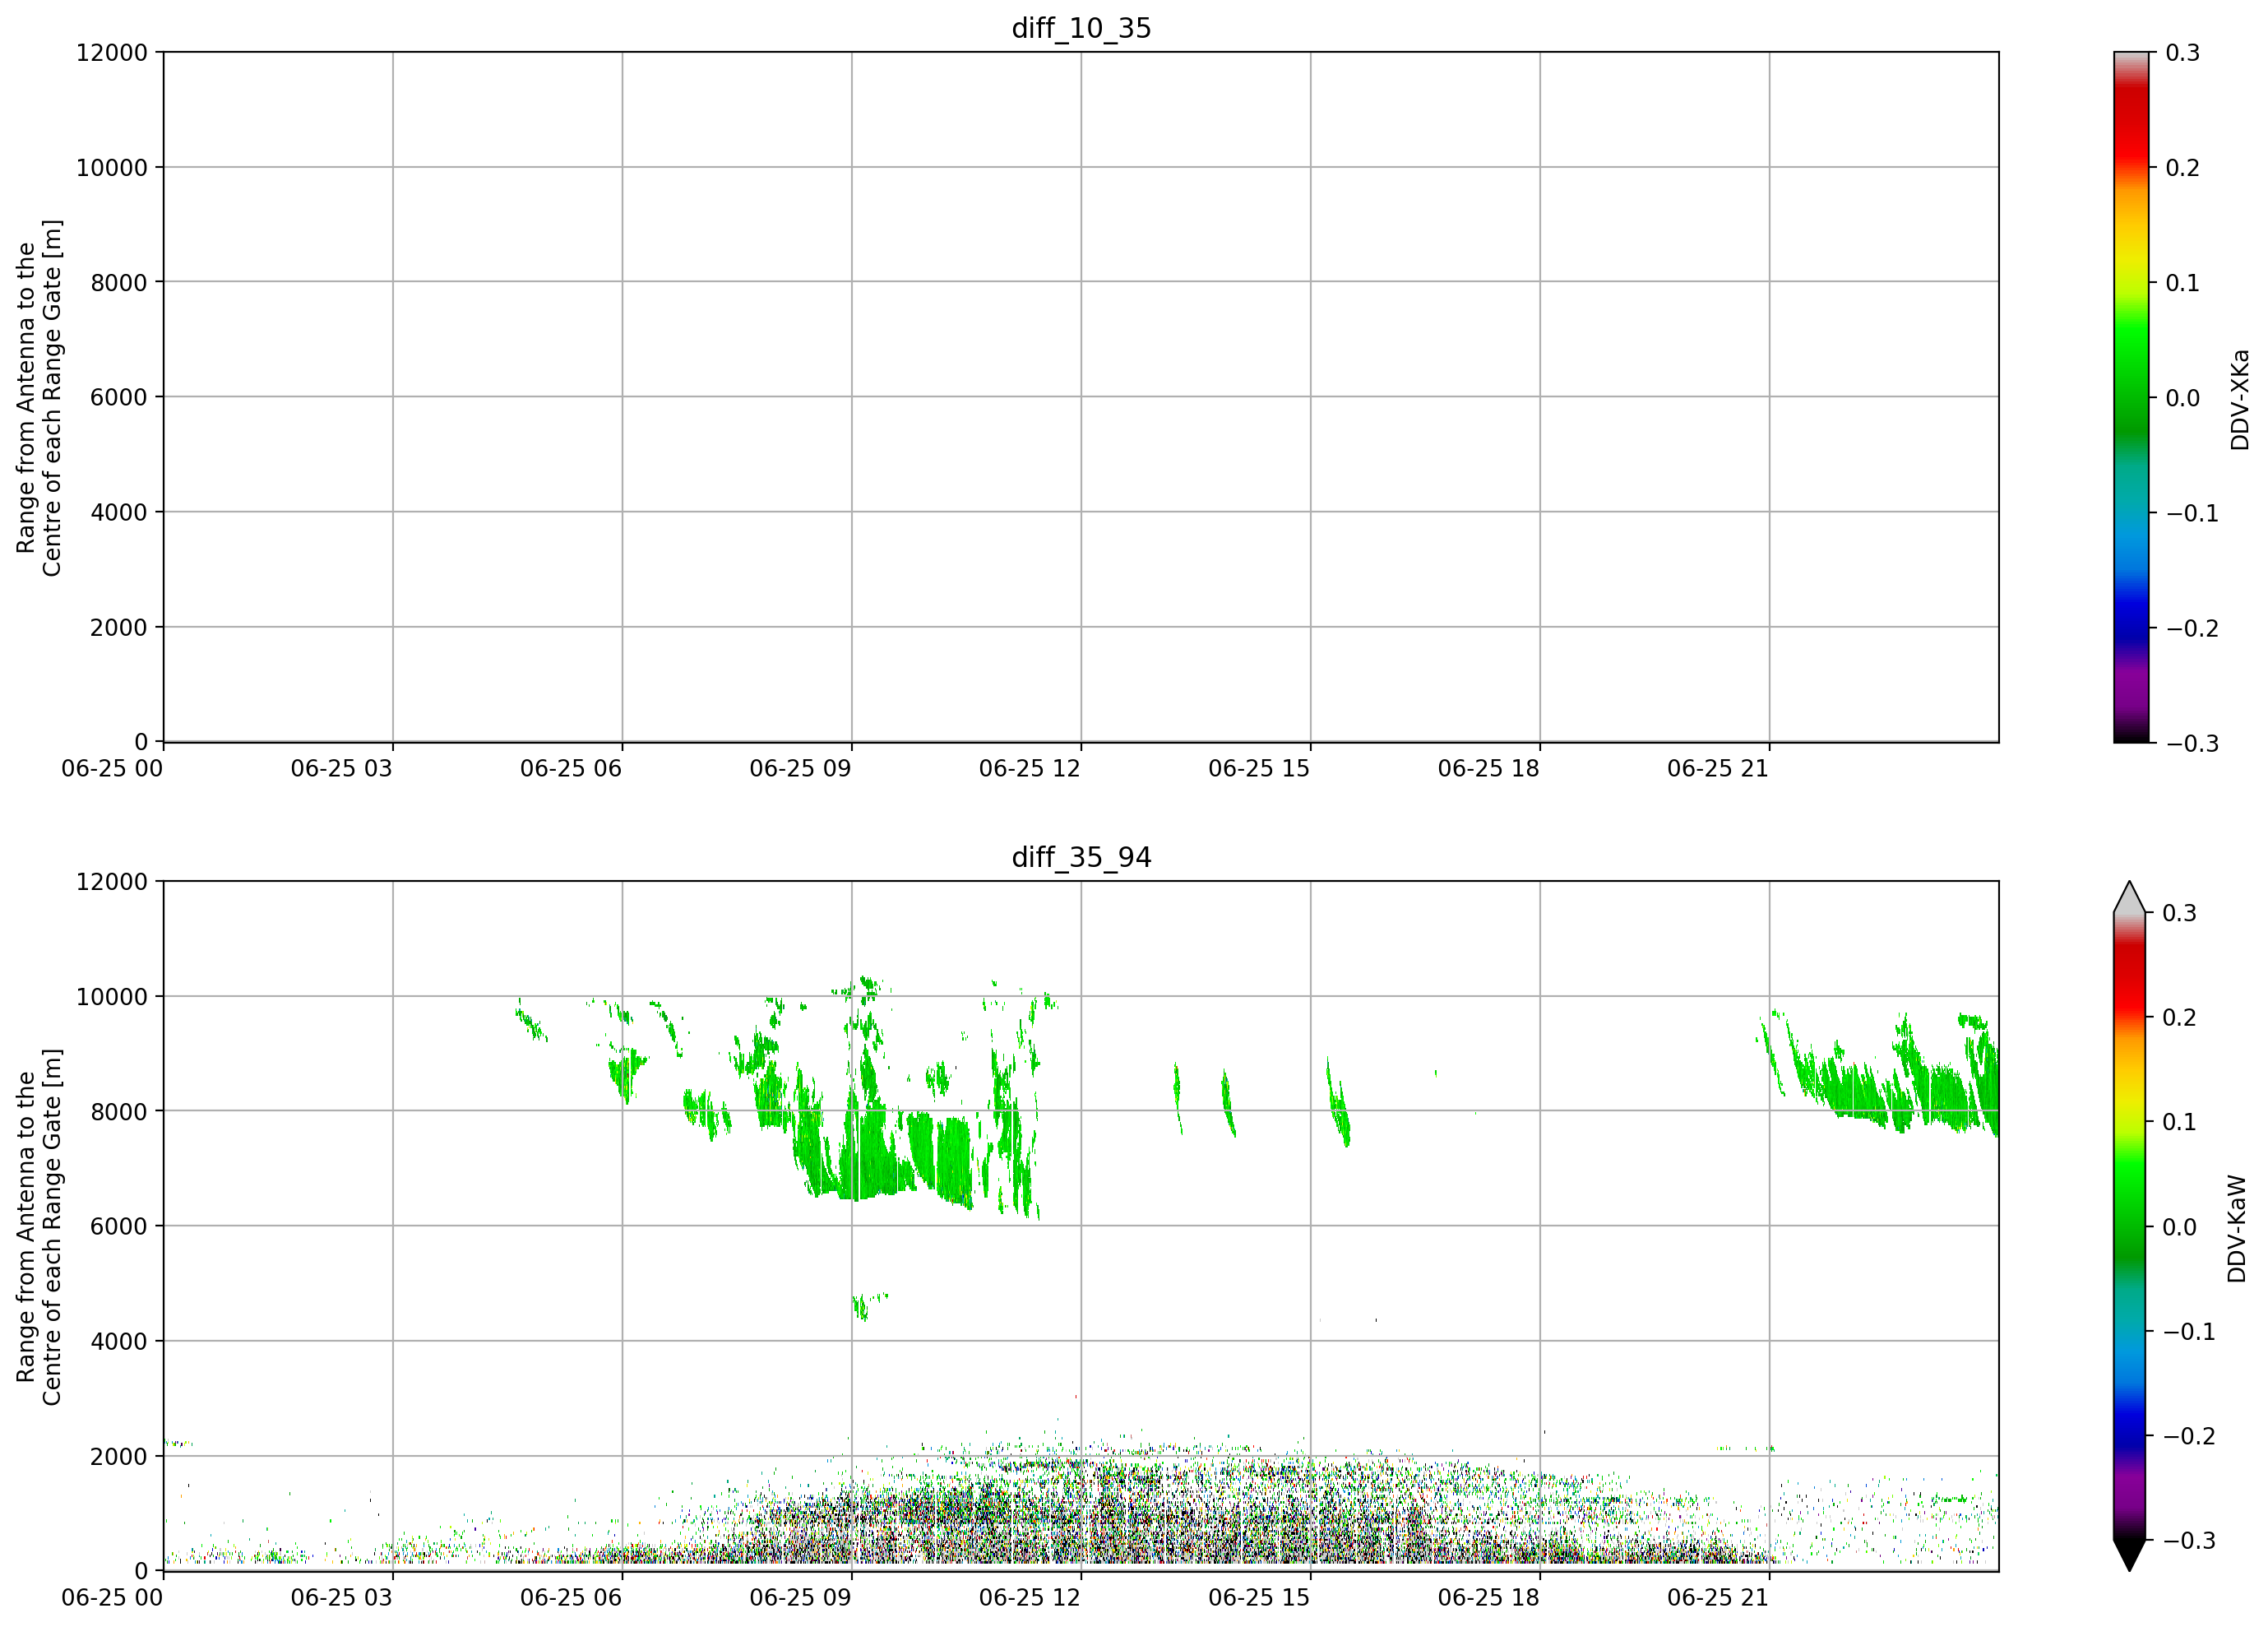Select the DDV-KaW colorbar label
This screenshot has width=2268, height=1627.
pyautogui.click(x=2237, y=1228)
